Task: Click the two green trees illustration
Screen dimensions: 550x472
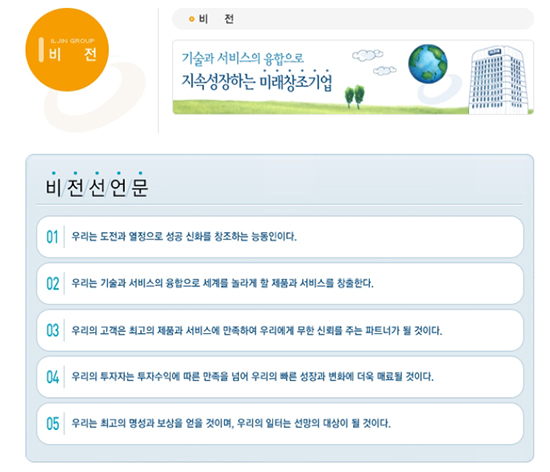Action: (x=355, y=96)
